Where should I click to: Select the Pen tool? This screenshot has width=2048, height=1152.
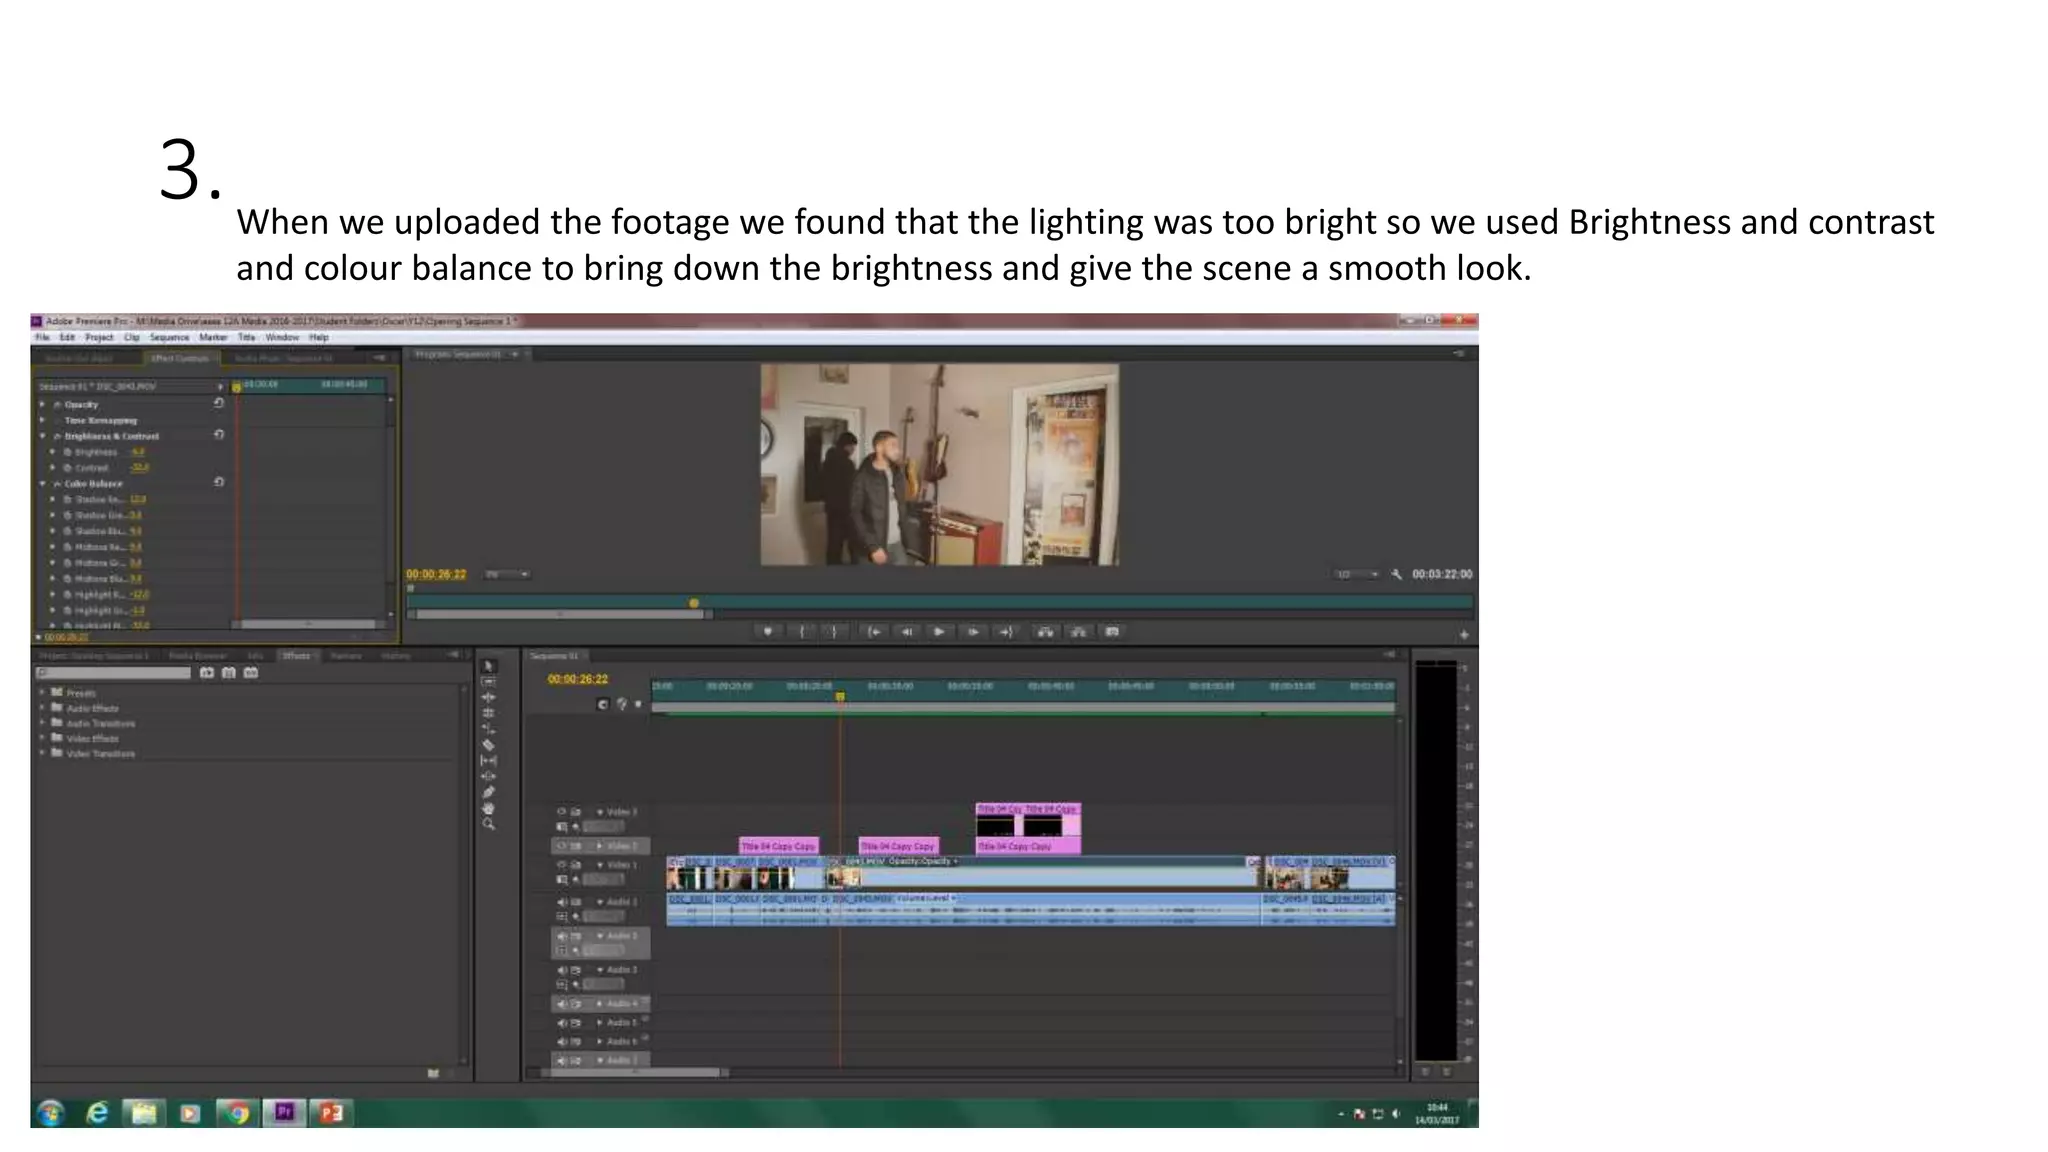tap(489, 792)
